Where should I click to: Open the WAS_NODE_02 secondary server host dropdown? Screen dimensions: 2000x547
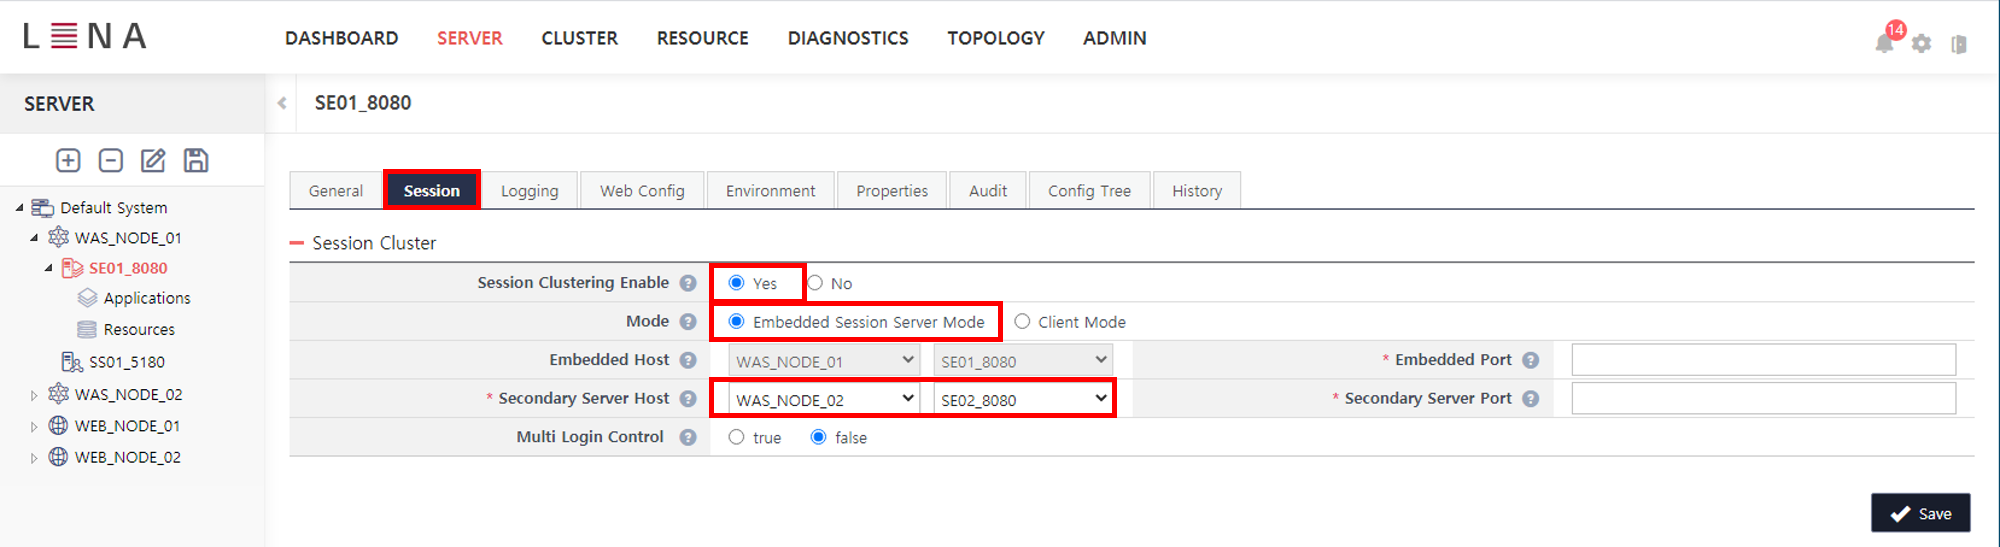pos(824,399)
